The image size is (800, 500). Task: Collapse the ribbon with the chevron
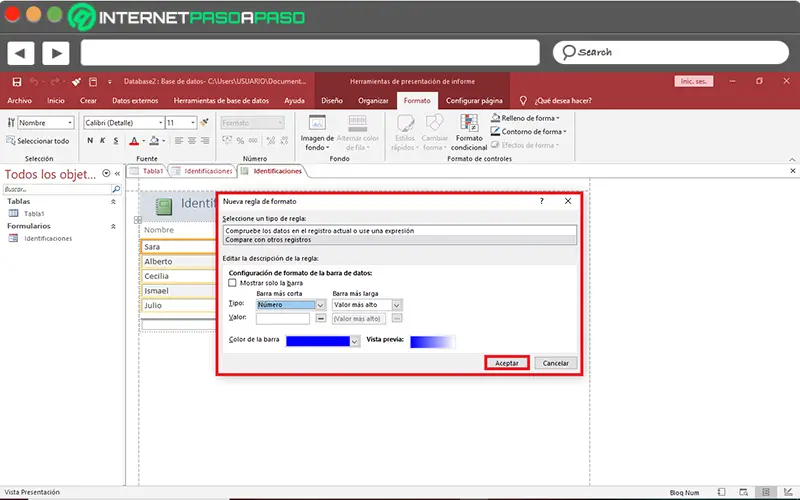pyautogui.click(x=792, y=159)
